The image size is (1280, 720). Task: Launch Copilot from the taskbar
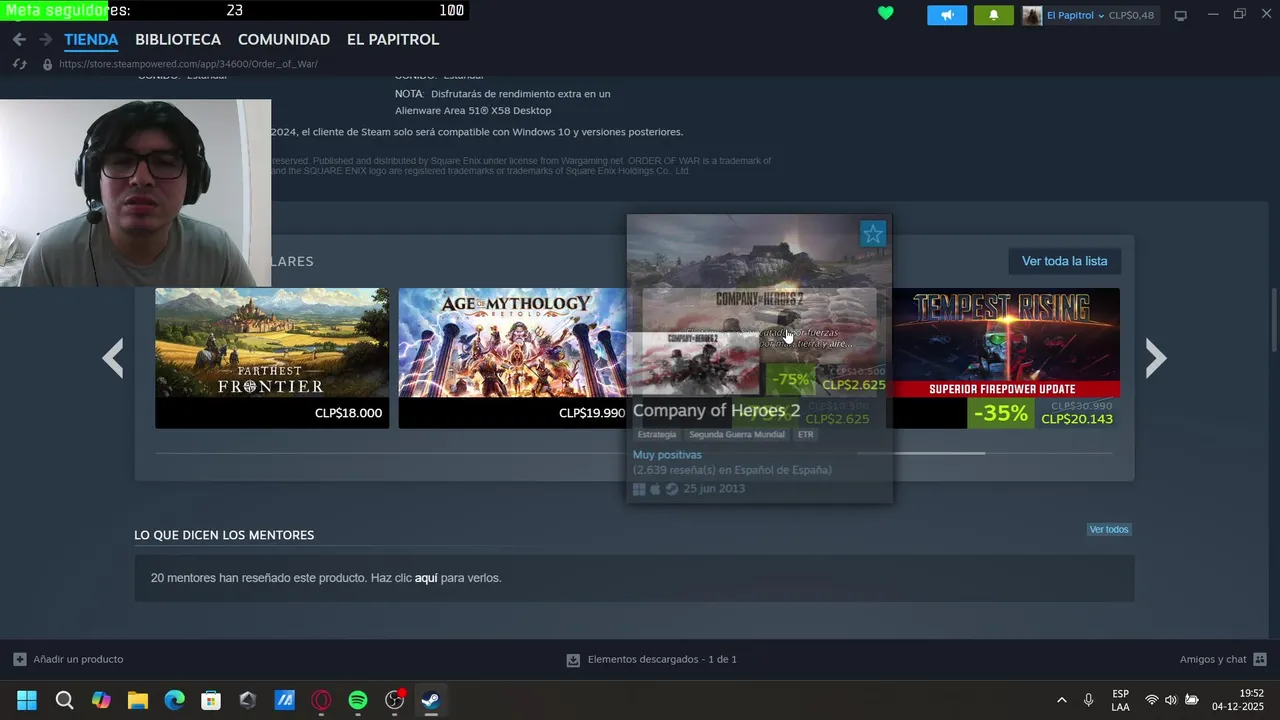[101, 700]
